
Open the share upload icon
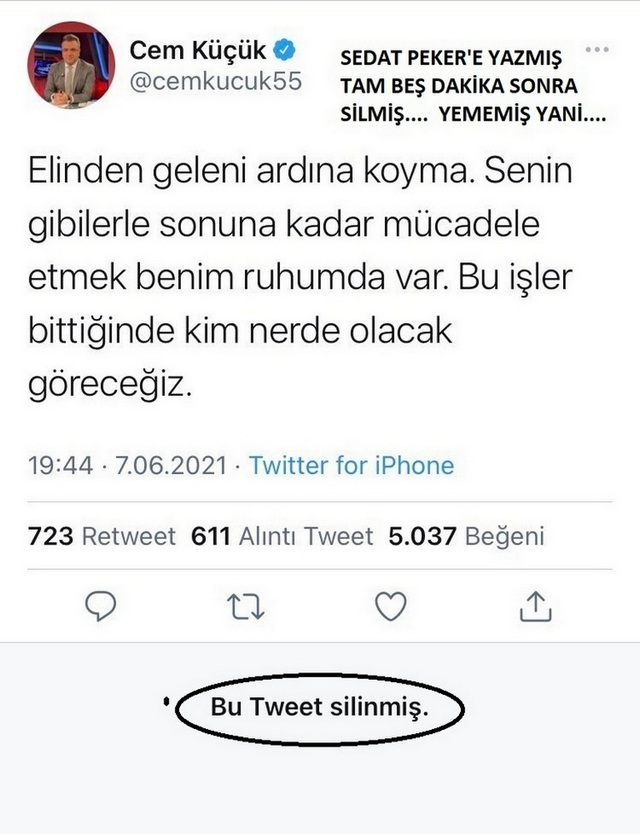[536, 606]
